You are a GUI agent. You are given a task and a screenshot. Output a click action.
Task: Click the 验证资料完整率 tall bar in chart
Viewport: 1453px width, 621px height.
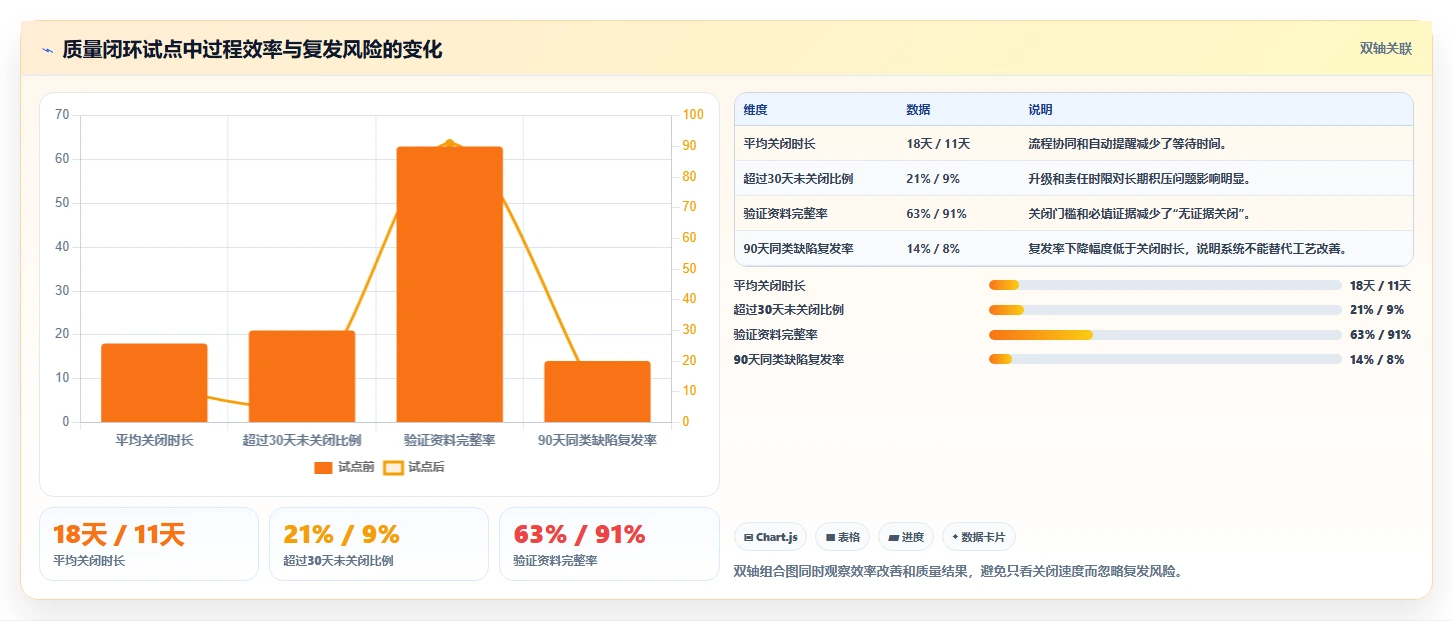[449, 284]
